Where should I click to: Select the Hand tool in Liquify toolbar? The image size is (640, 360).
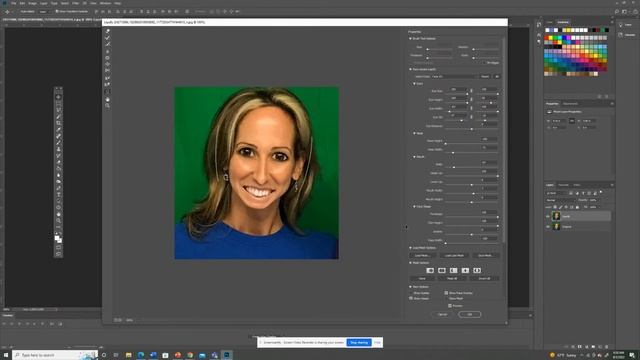(108, 99)
